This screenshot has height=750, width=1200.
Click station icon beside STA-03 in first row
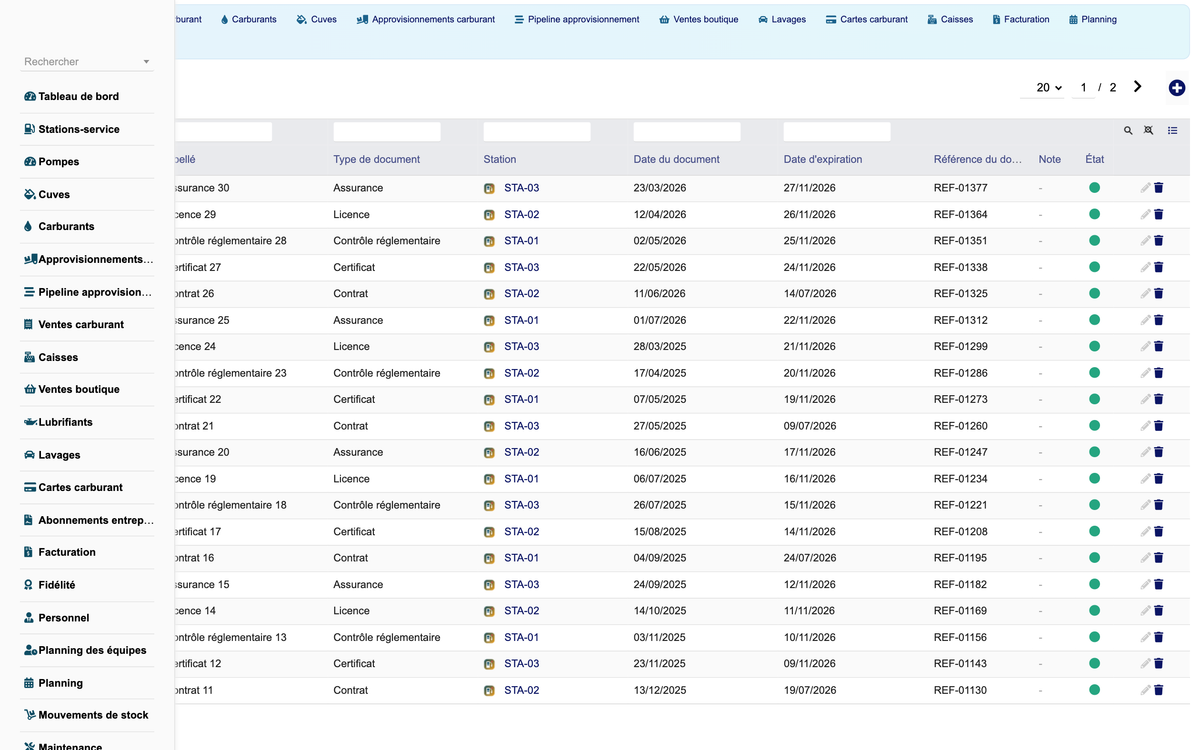(x=489, y=188)
